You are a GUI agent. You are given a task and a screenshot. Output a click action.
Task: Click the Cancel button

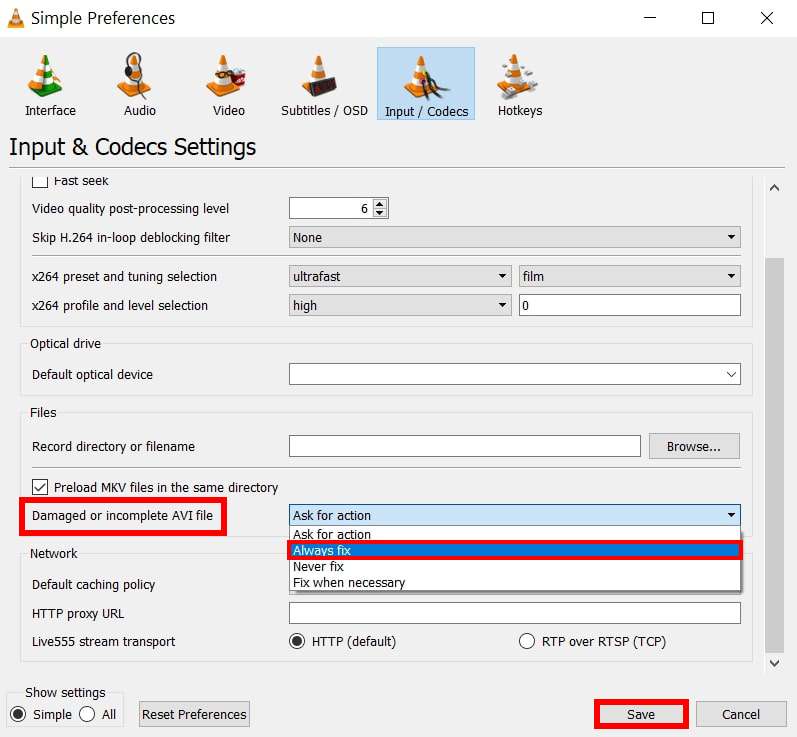click(741, 714)
